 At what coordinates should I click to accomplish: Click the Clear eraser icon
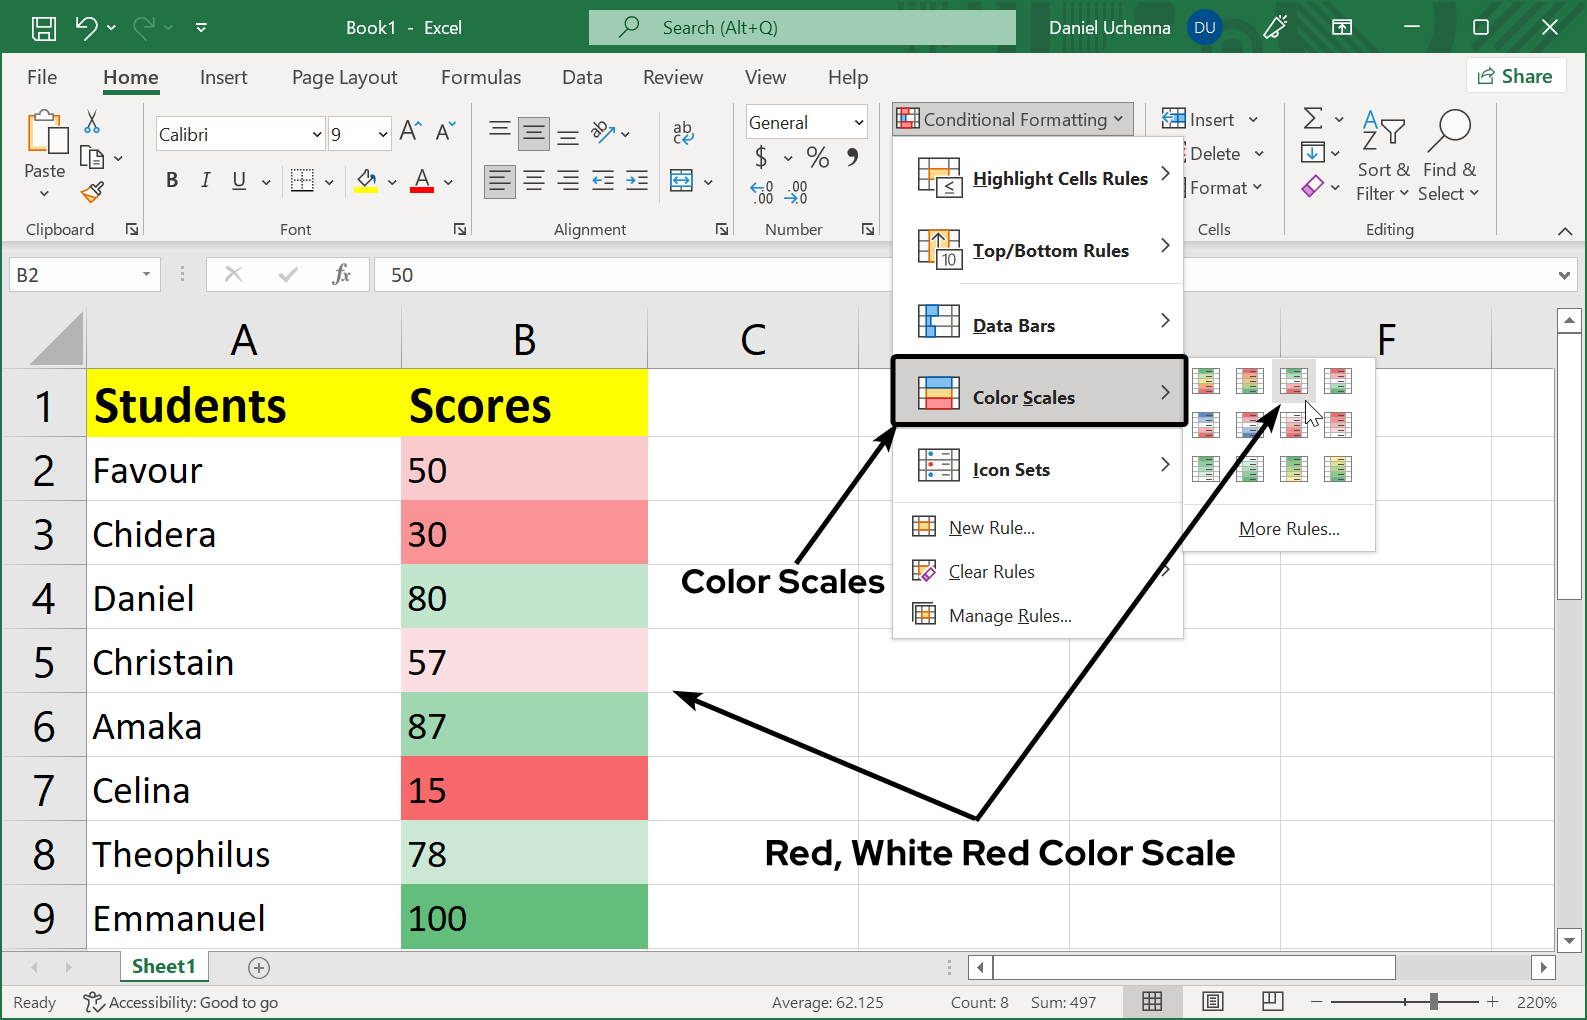click(x=1312, y=187)
